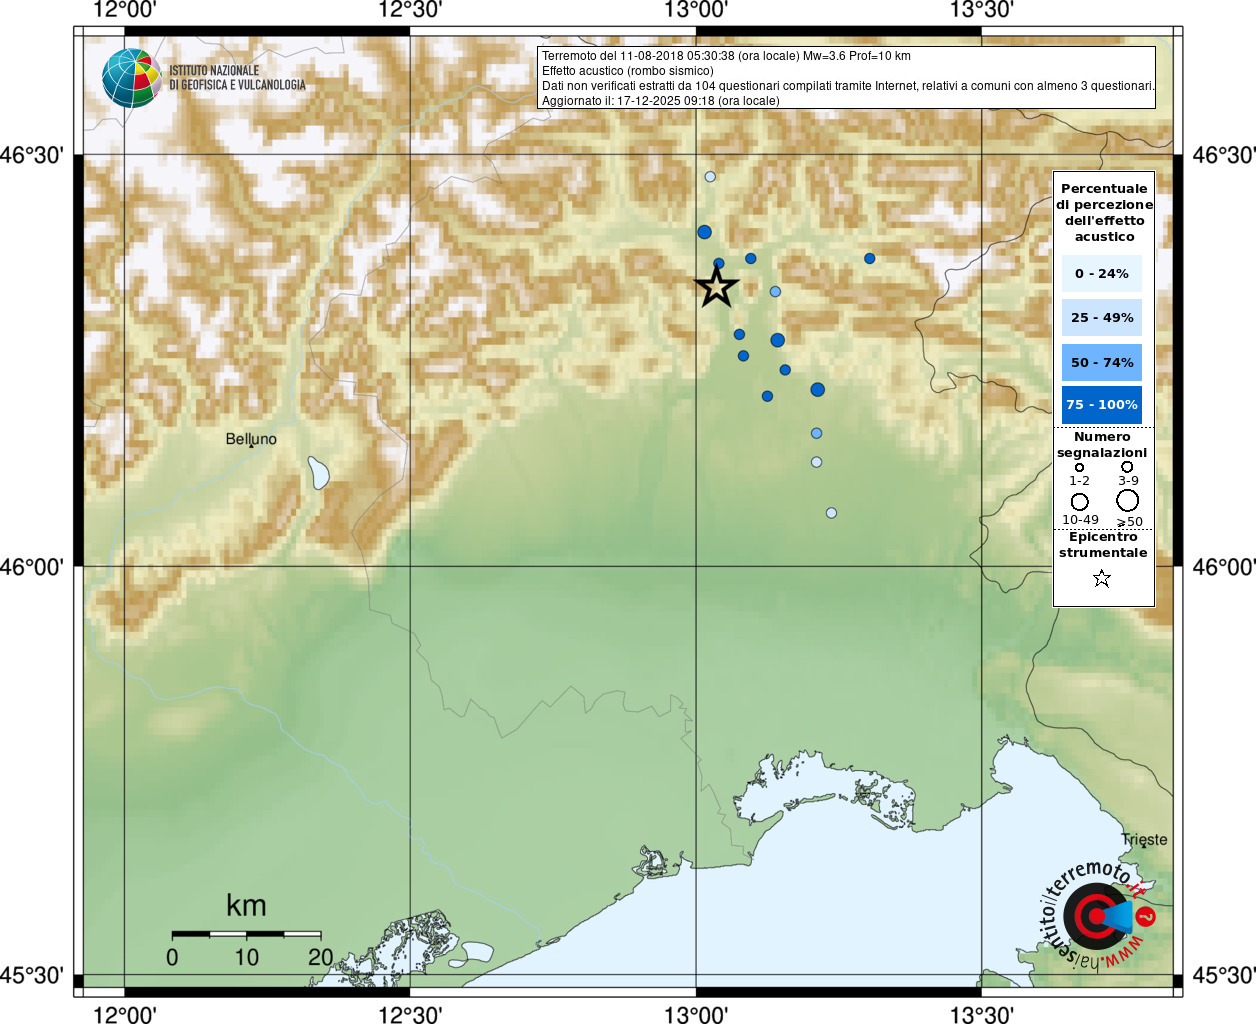Screen dimensions: 1256x1024
Task: Click the 3-9 reports circle in legend
Action: coord(1127,466)
